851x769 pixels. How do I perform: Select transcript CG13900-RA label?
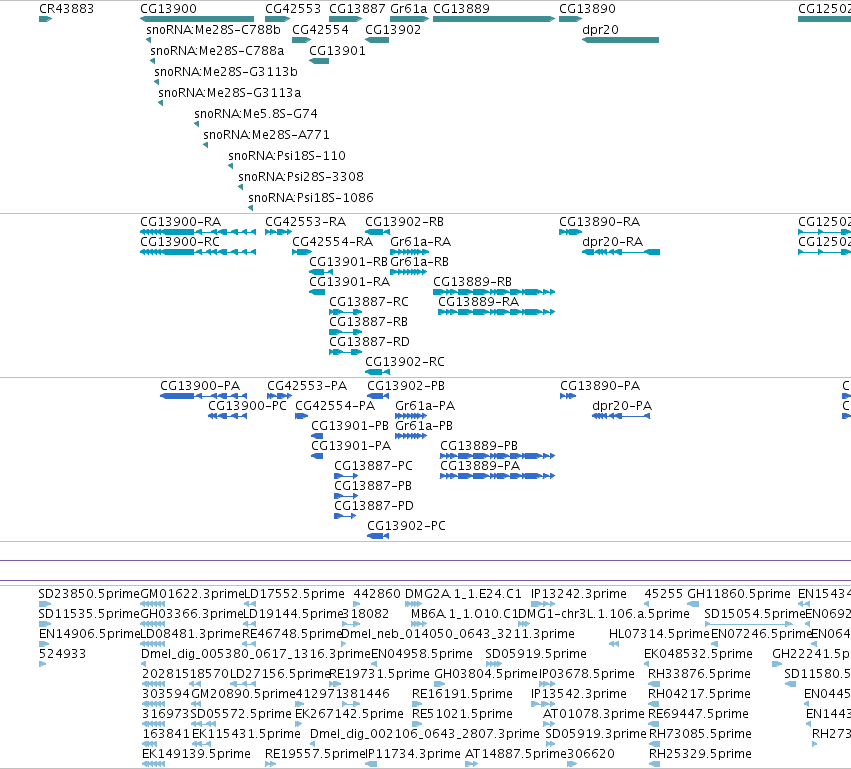point(180,222)
